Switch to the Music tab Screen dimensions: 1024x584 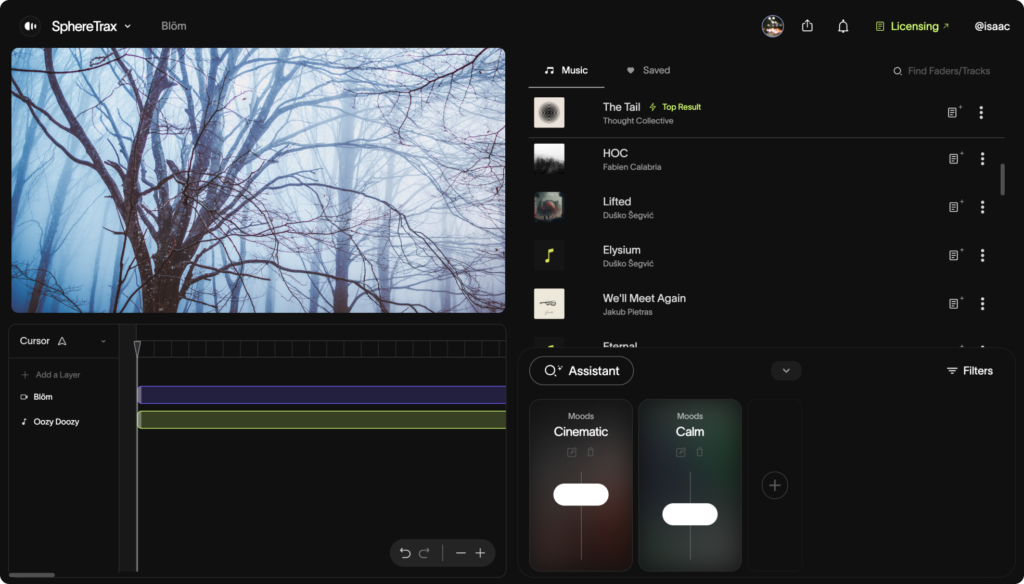pyautogui.click(x=566, y=70)
